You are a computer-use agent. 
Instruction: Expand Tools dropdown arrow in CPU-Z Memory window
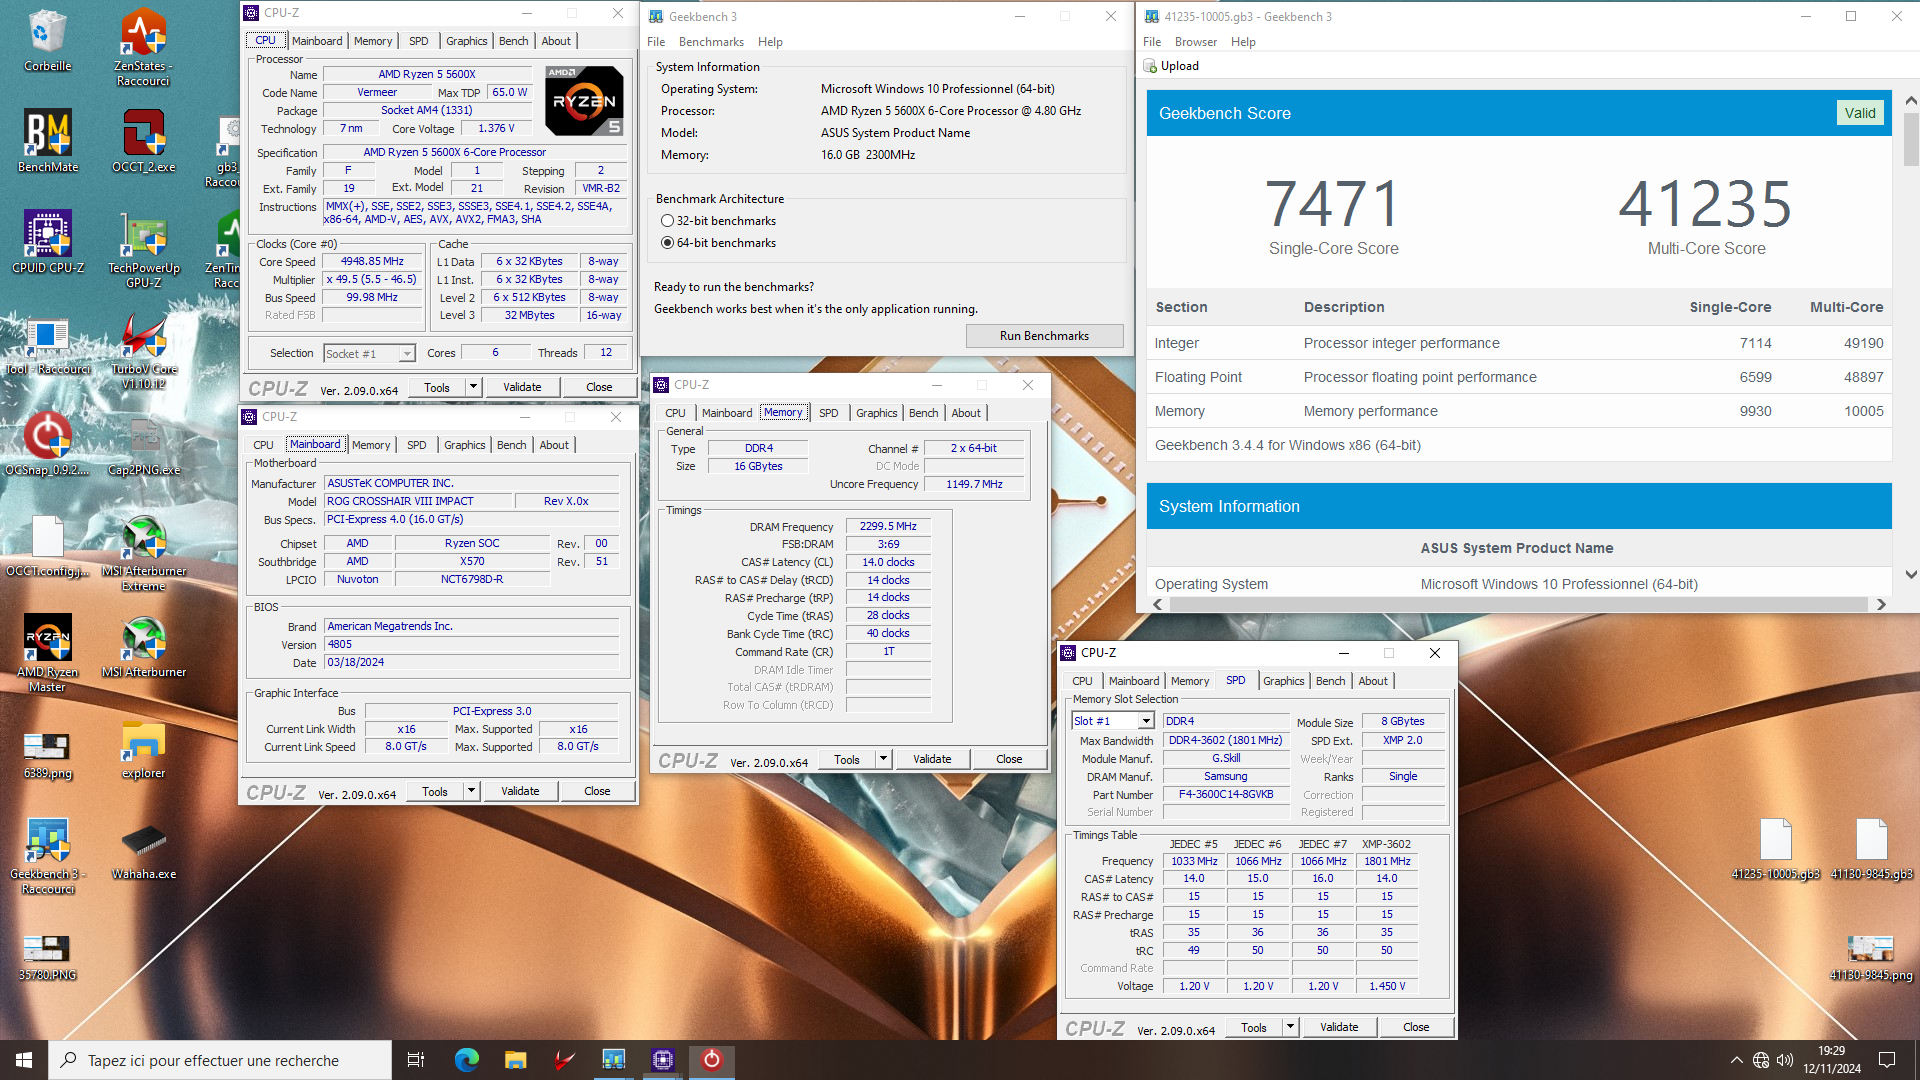[x=883, y=759]
